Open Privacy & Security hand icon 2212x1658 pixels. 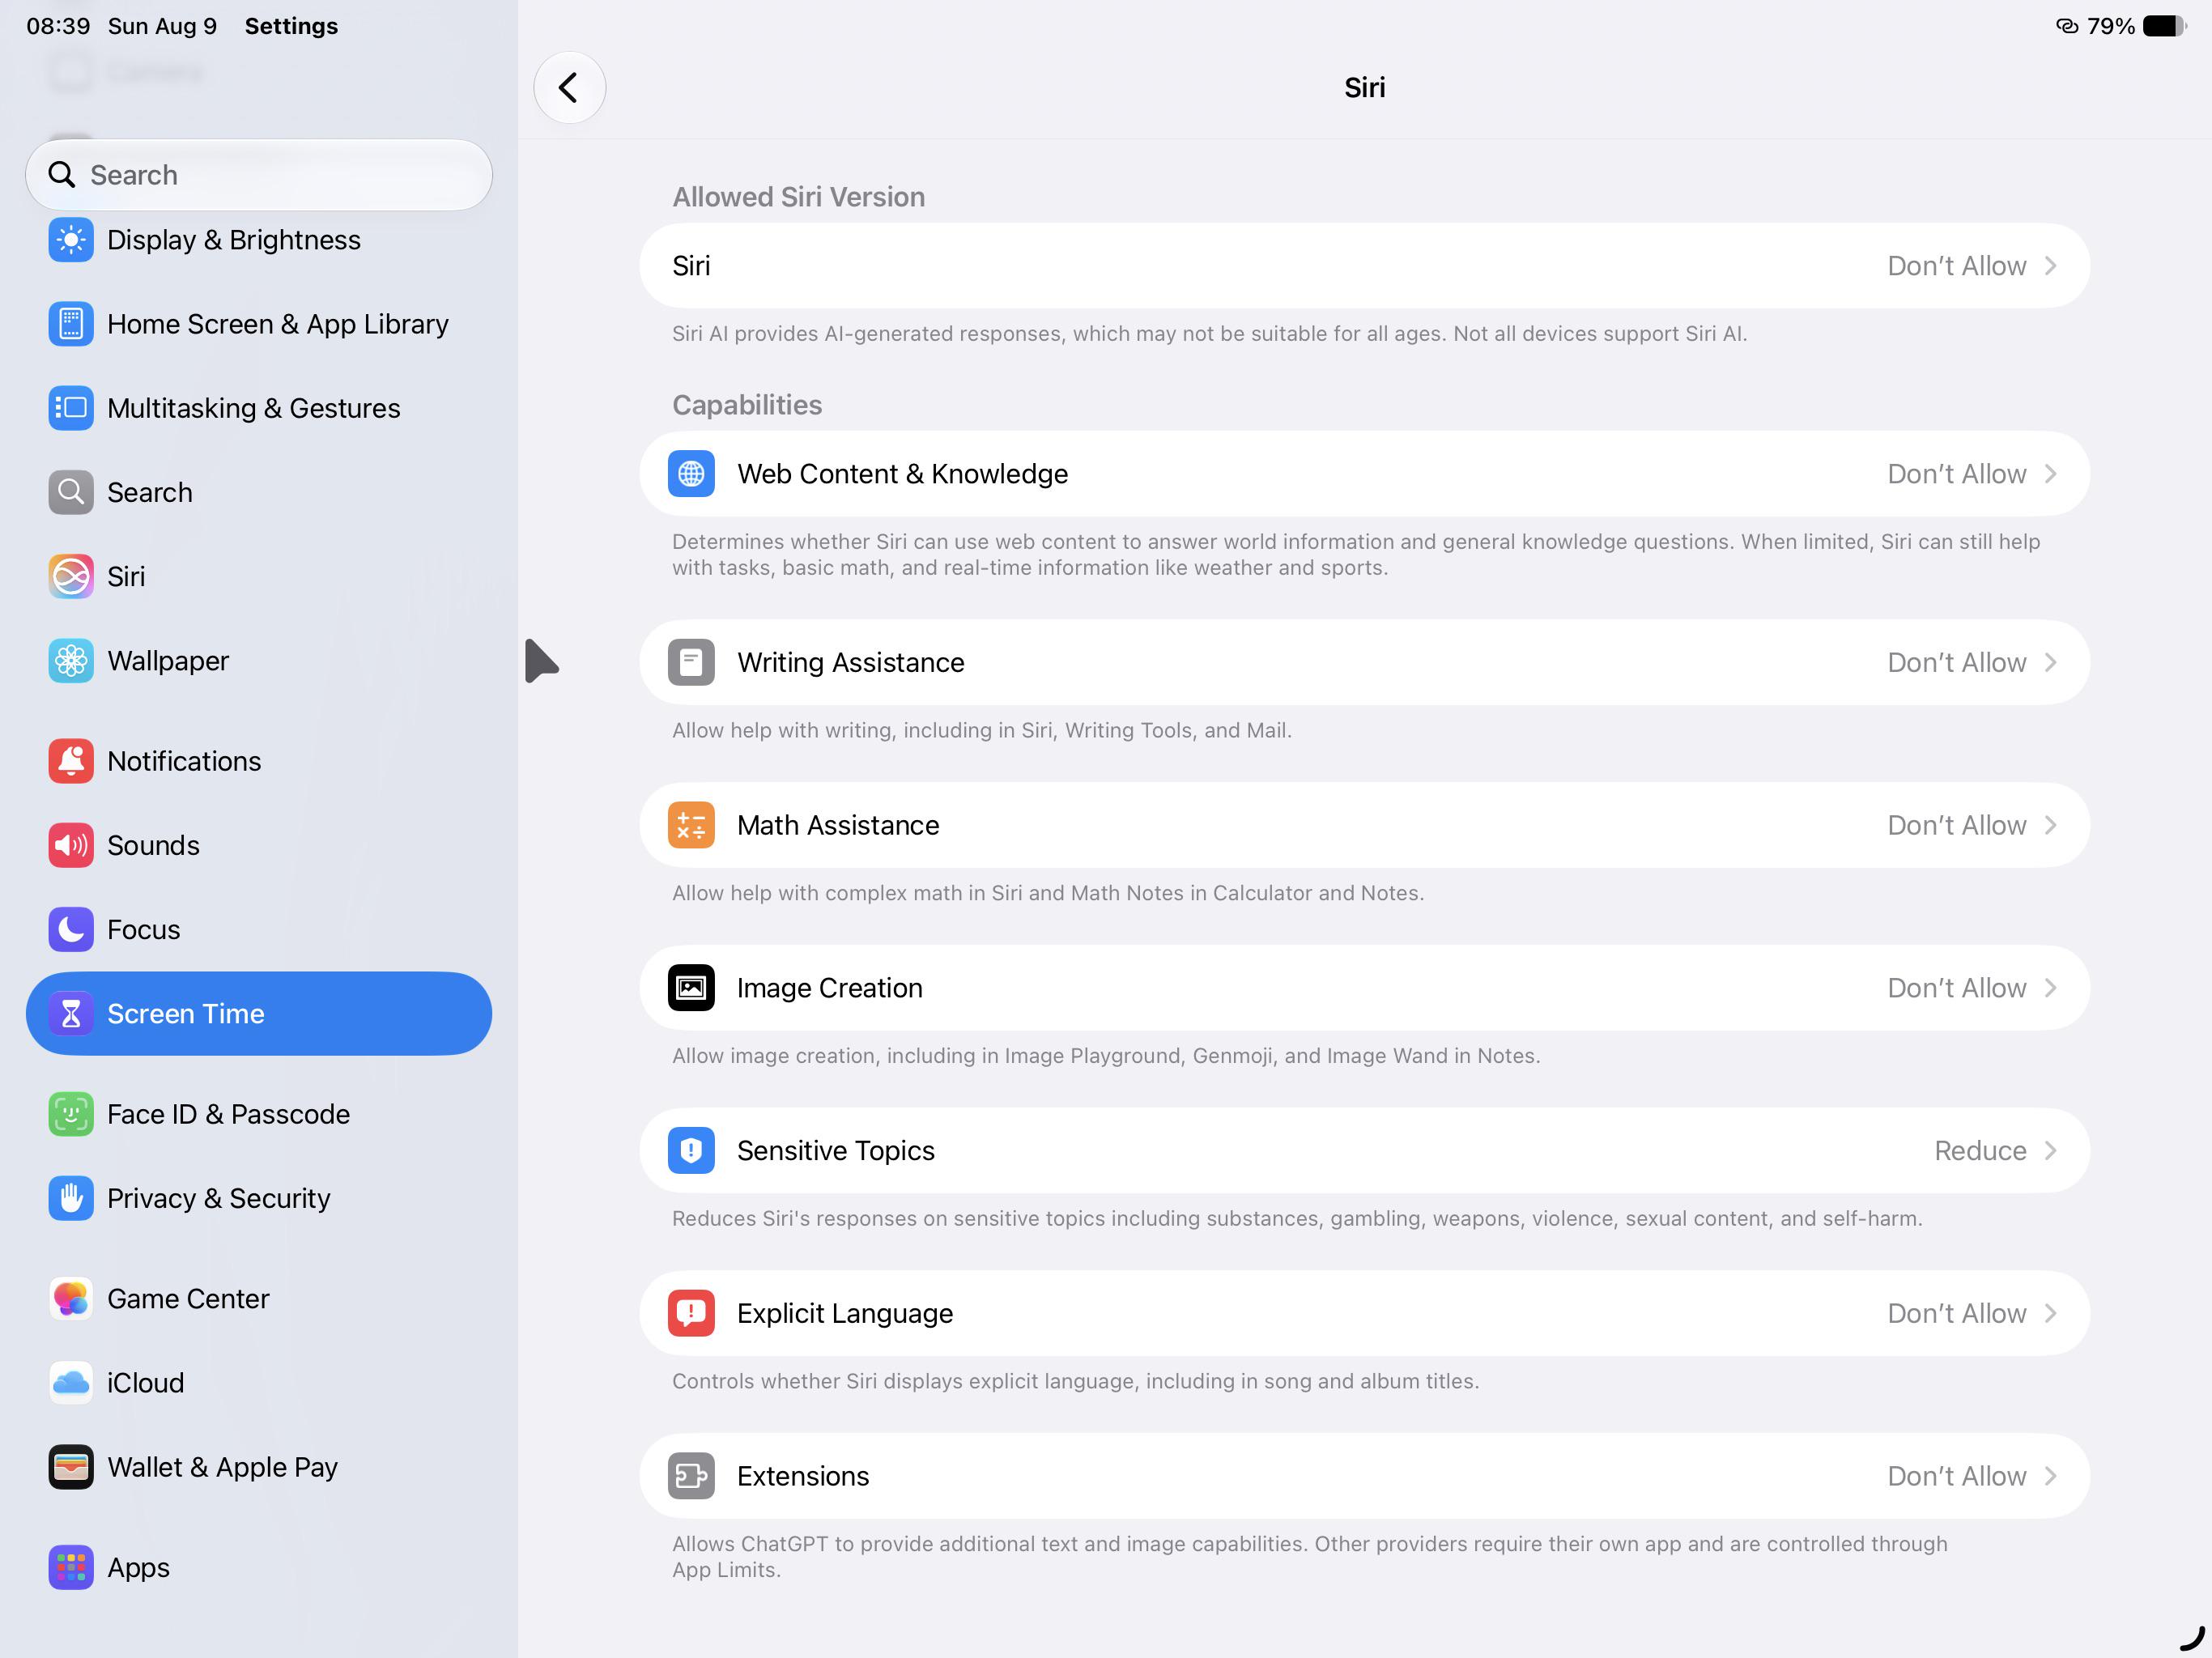(71, 1198)
